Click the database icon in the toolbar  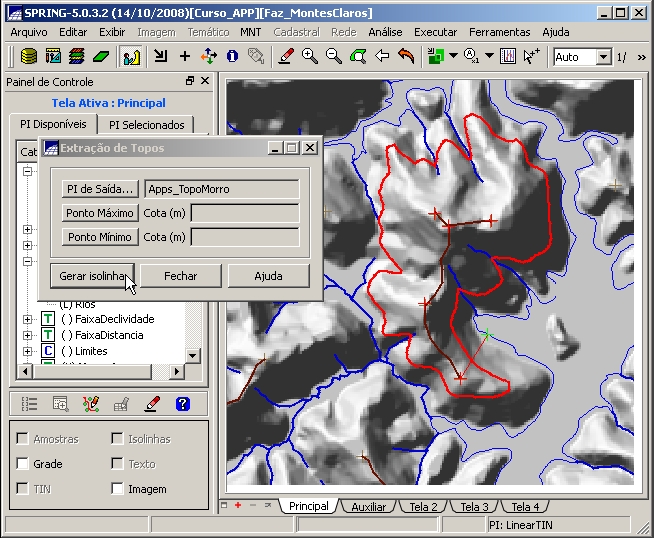(29, 57)
